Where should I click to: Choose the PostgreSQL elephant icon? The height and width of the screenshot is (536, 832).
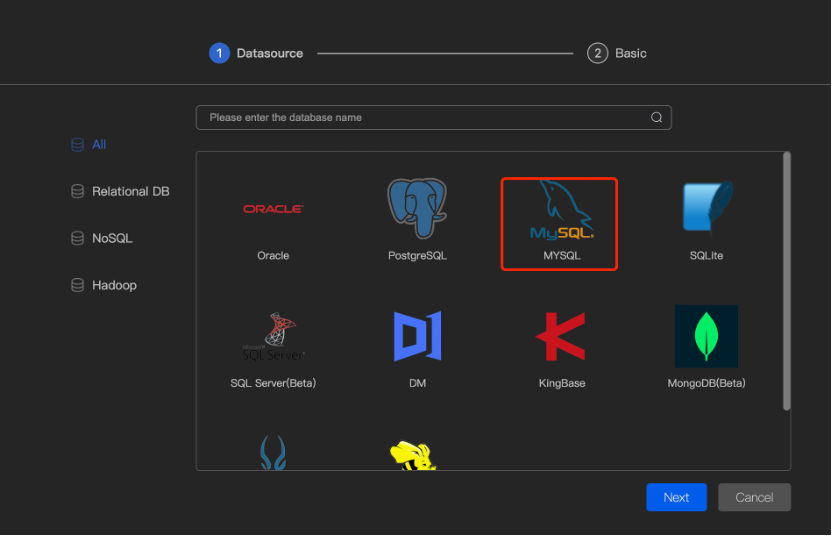coord(417,209)
